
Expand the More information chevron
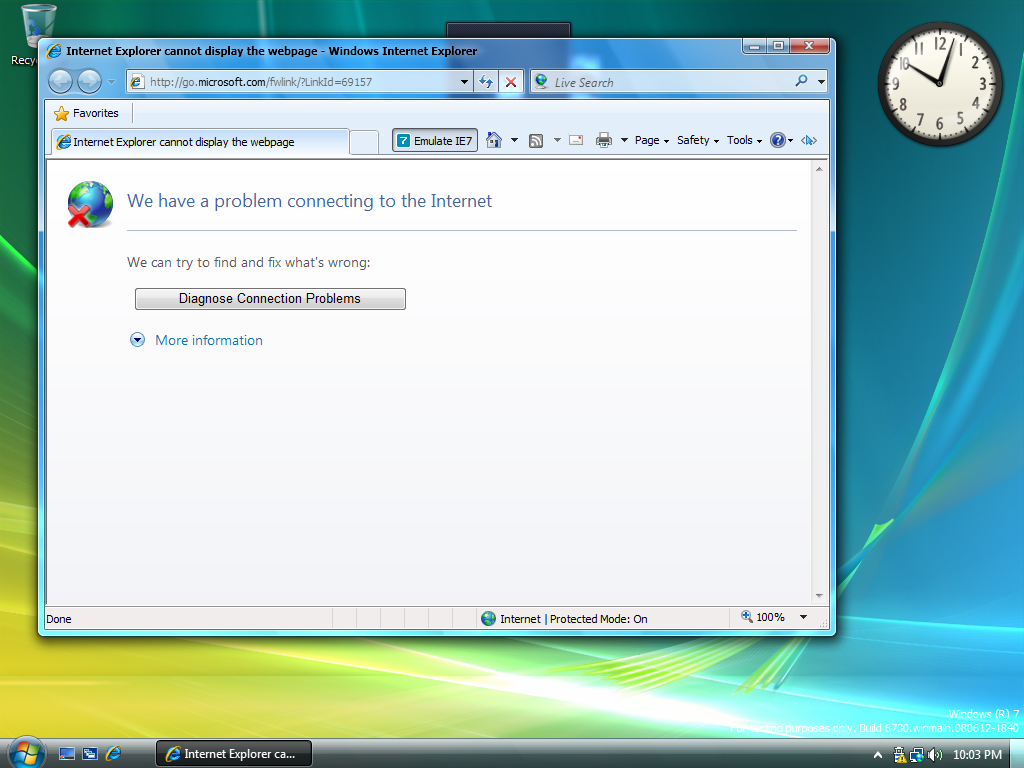pyautogui.click(x=137, y=340)
